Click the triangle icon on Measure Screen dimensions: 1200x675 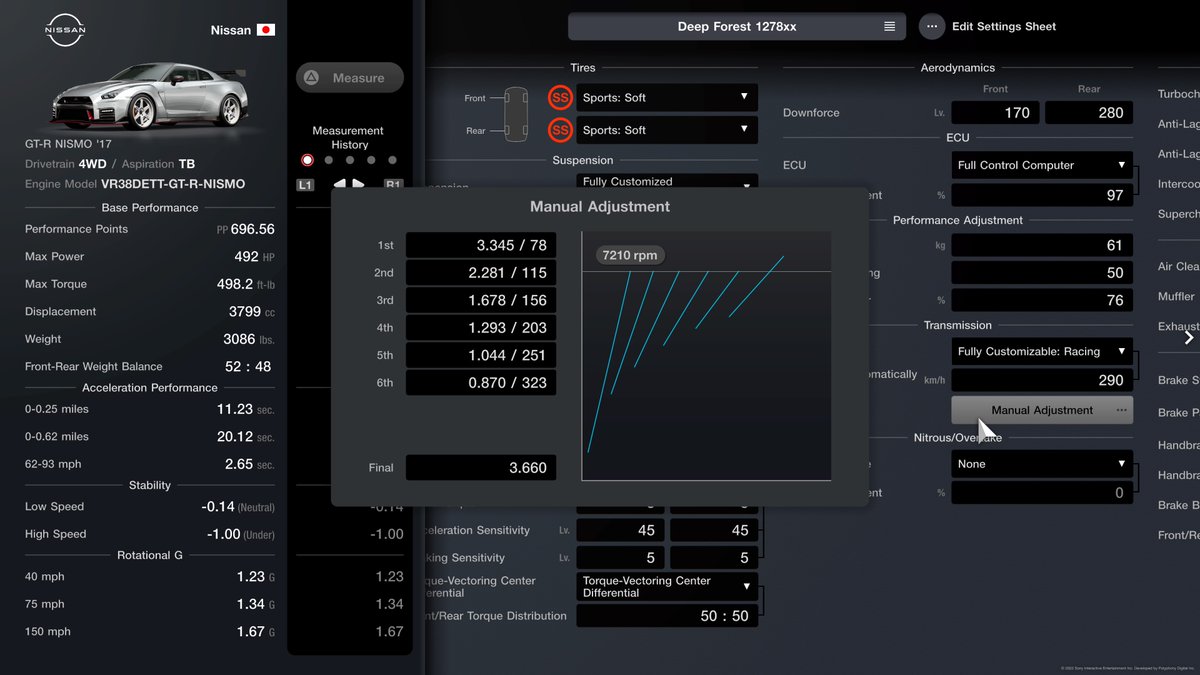pyautogui.click(x=311, y=78)
